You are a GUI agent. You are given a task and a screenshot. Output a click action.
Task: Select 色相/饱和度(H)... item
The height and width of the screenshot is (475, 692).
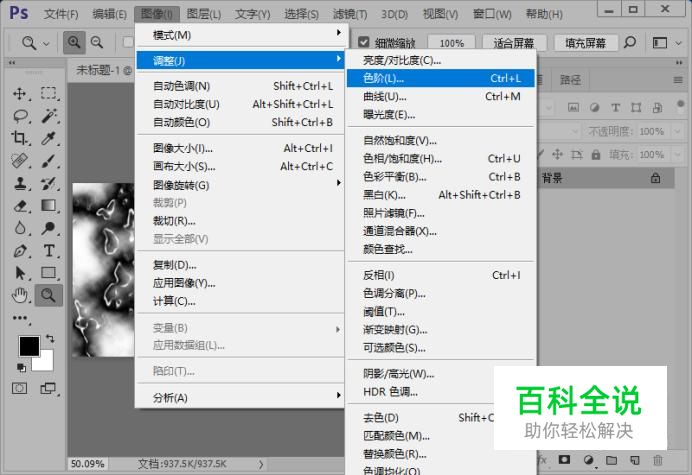440,158
